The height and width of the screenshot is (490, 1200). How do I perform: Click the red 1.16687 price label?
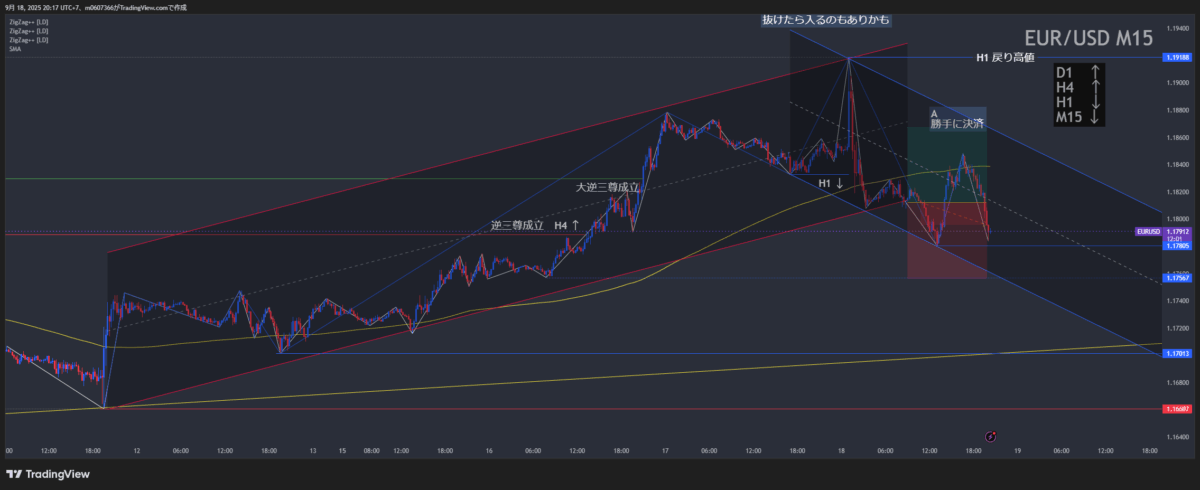point(1177,408)
